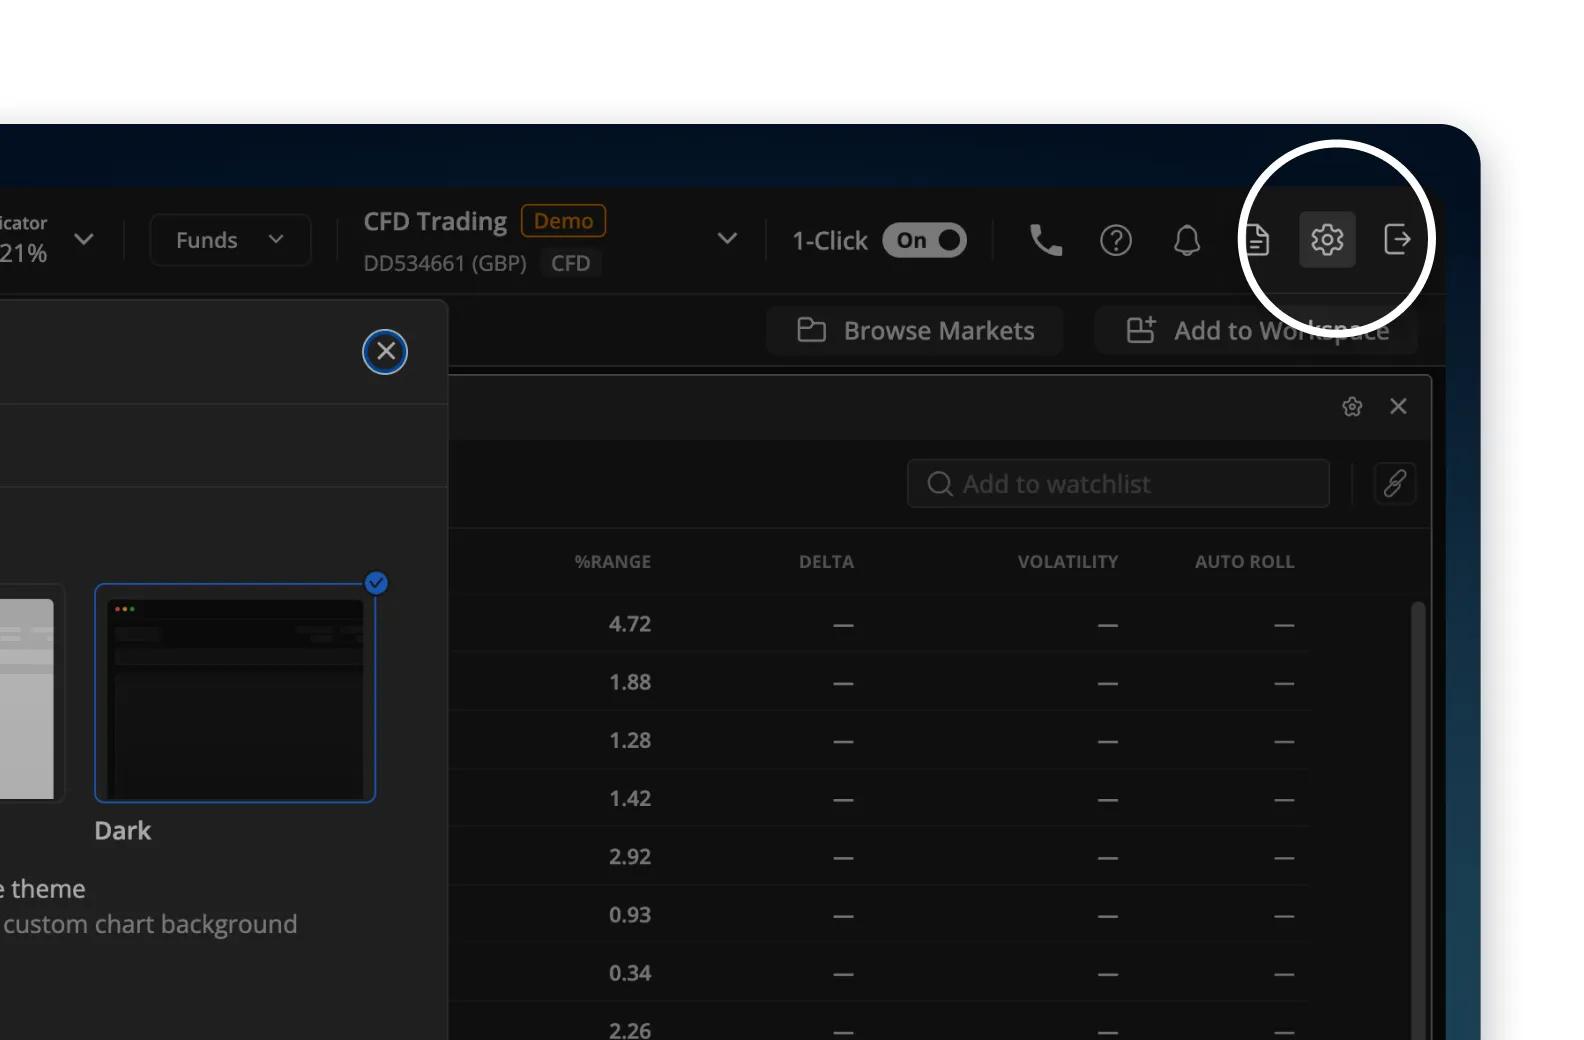Open the settings gear in top toolbar
This screenshot has width=1584, height=1040.
[x=1327, y=239]
